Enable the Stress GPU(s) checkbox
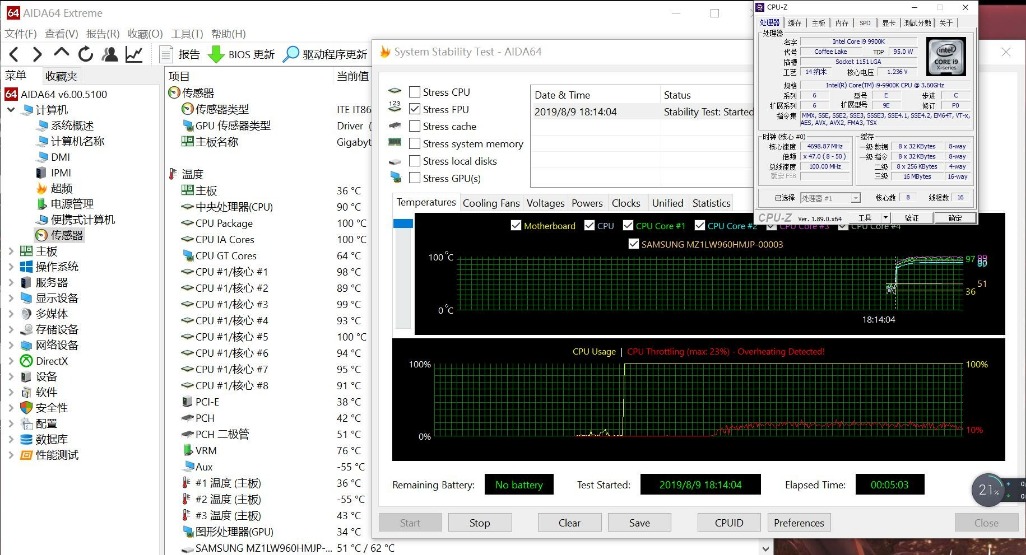Viewport: 1026px width, 555px height. click(x=414, y=177)
